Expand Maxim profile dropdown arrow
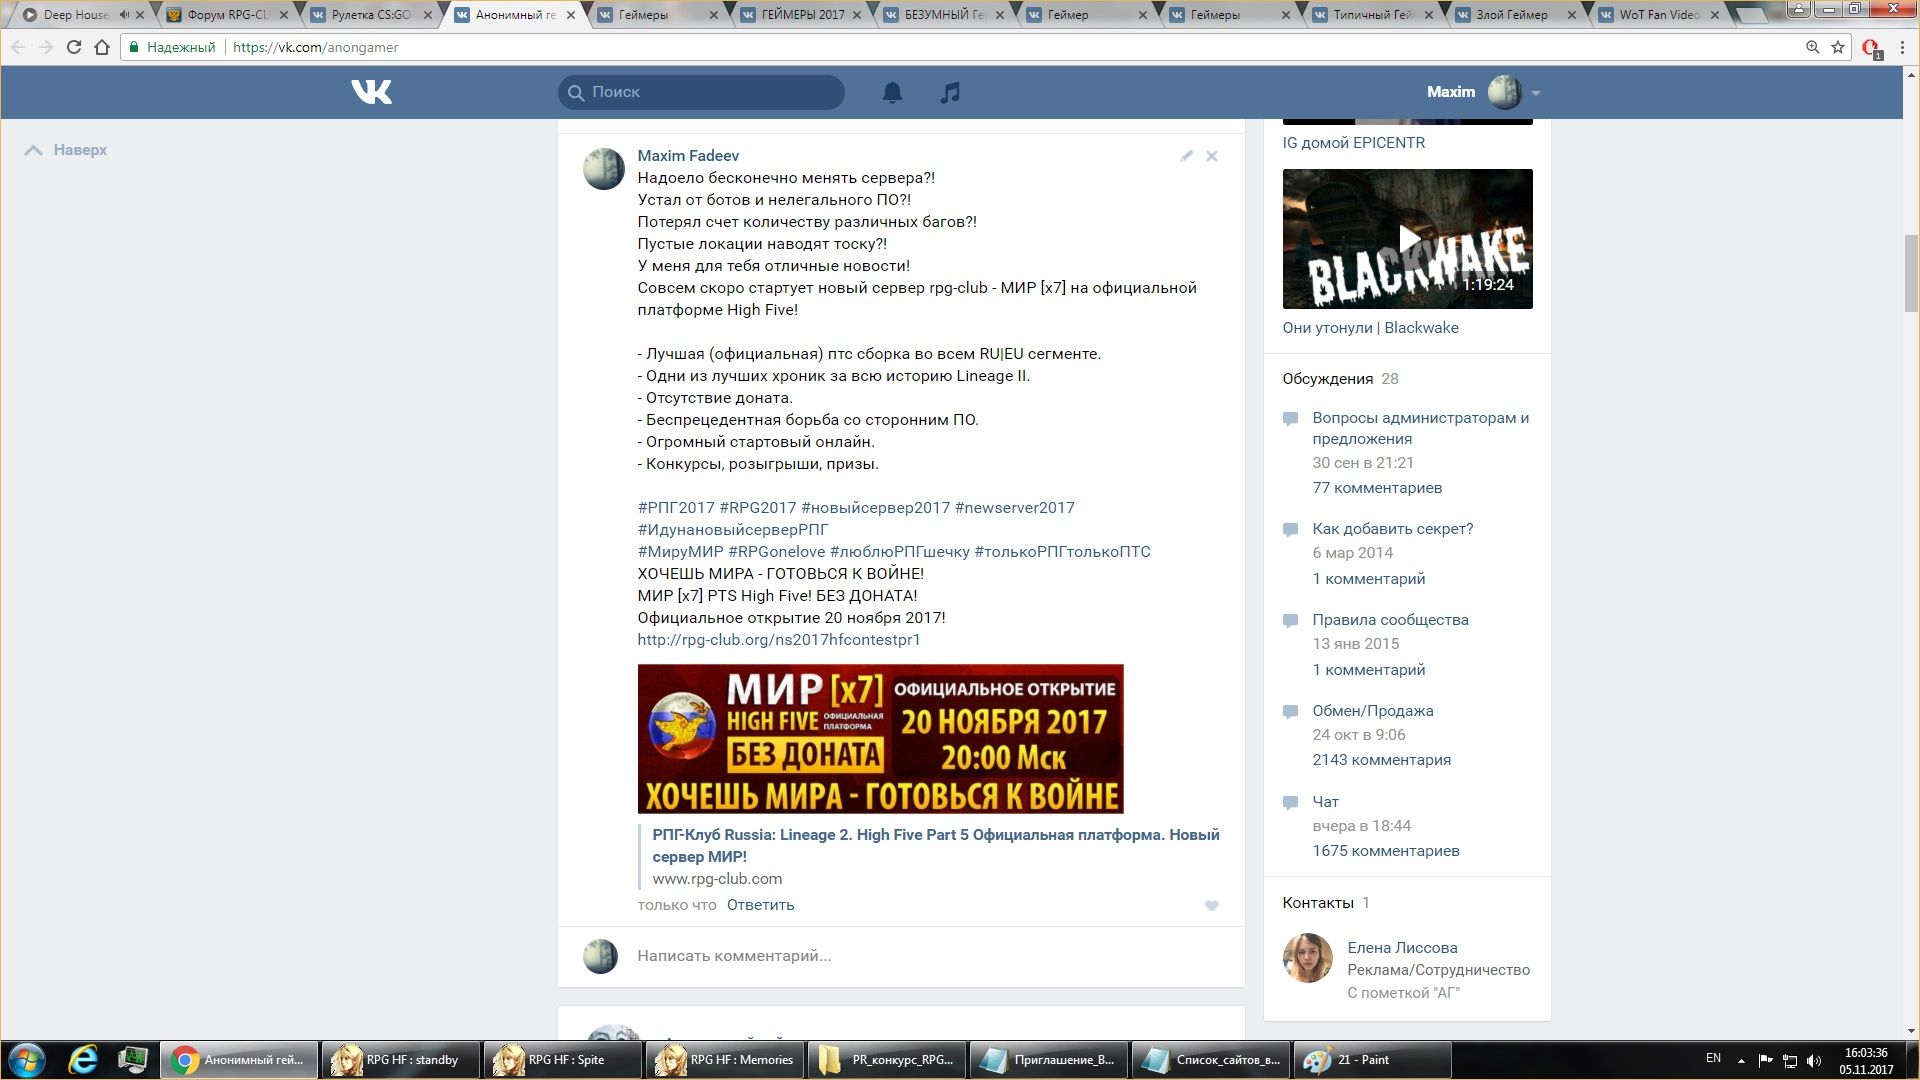 (1536, 93)
